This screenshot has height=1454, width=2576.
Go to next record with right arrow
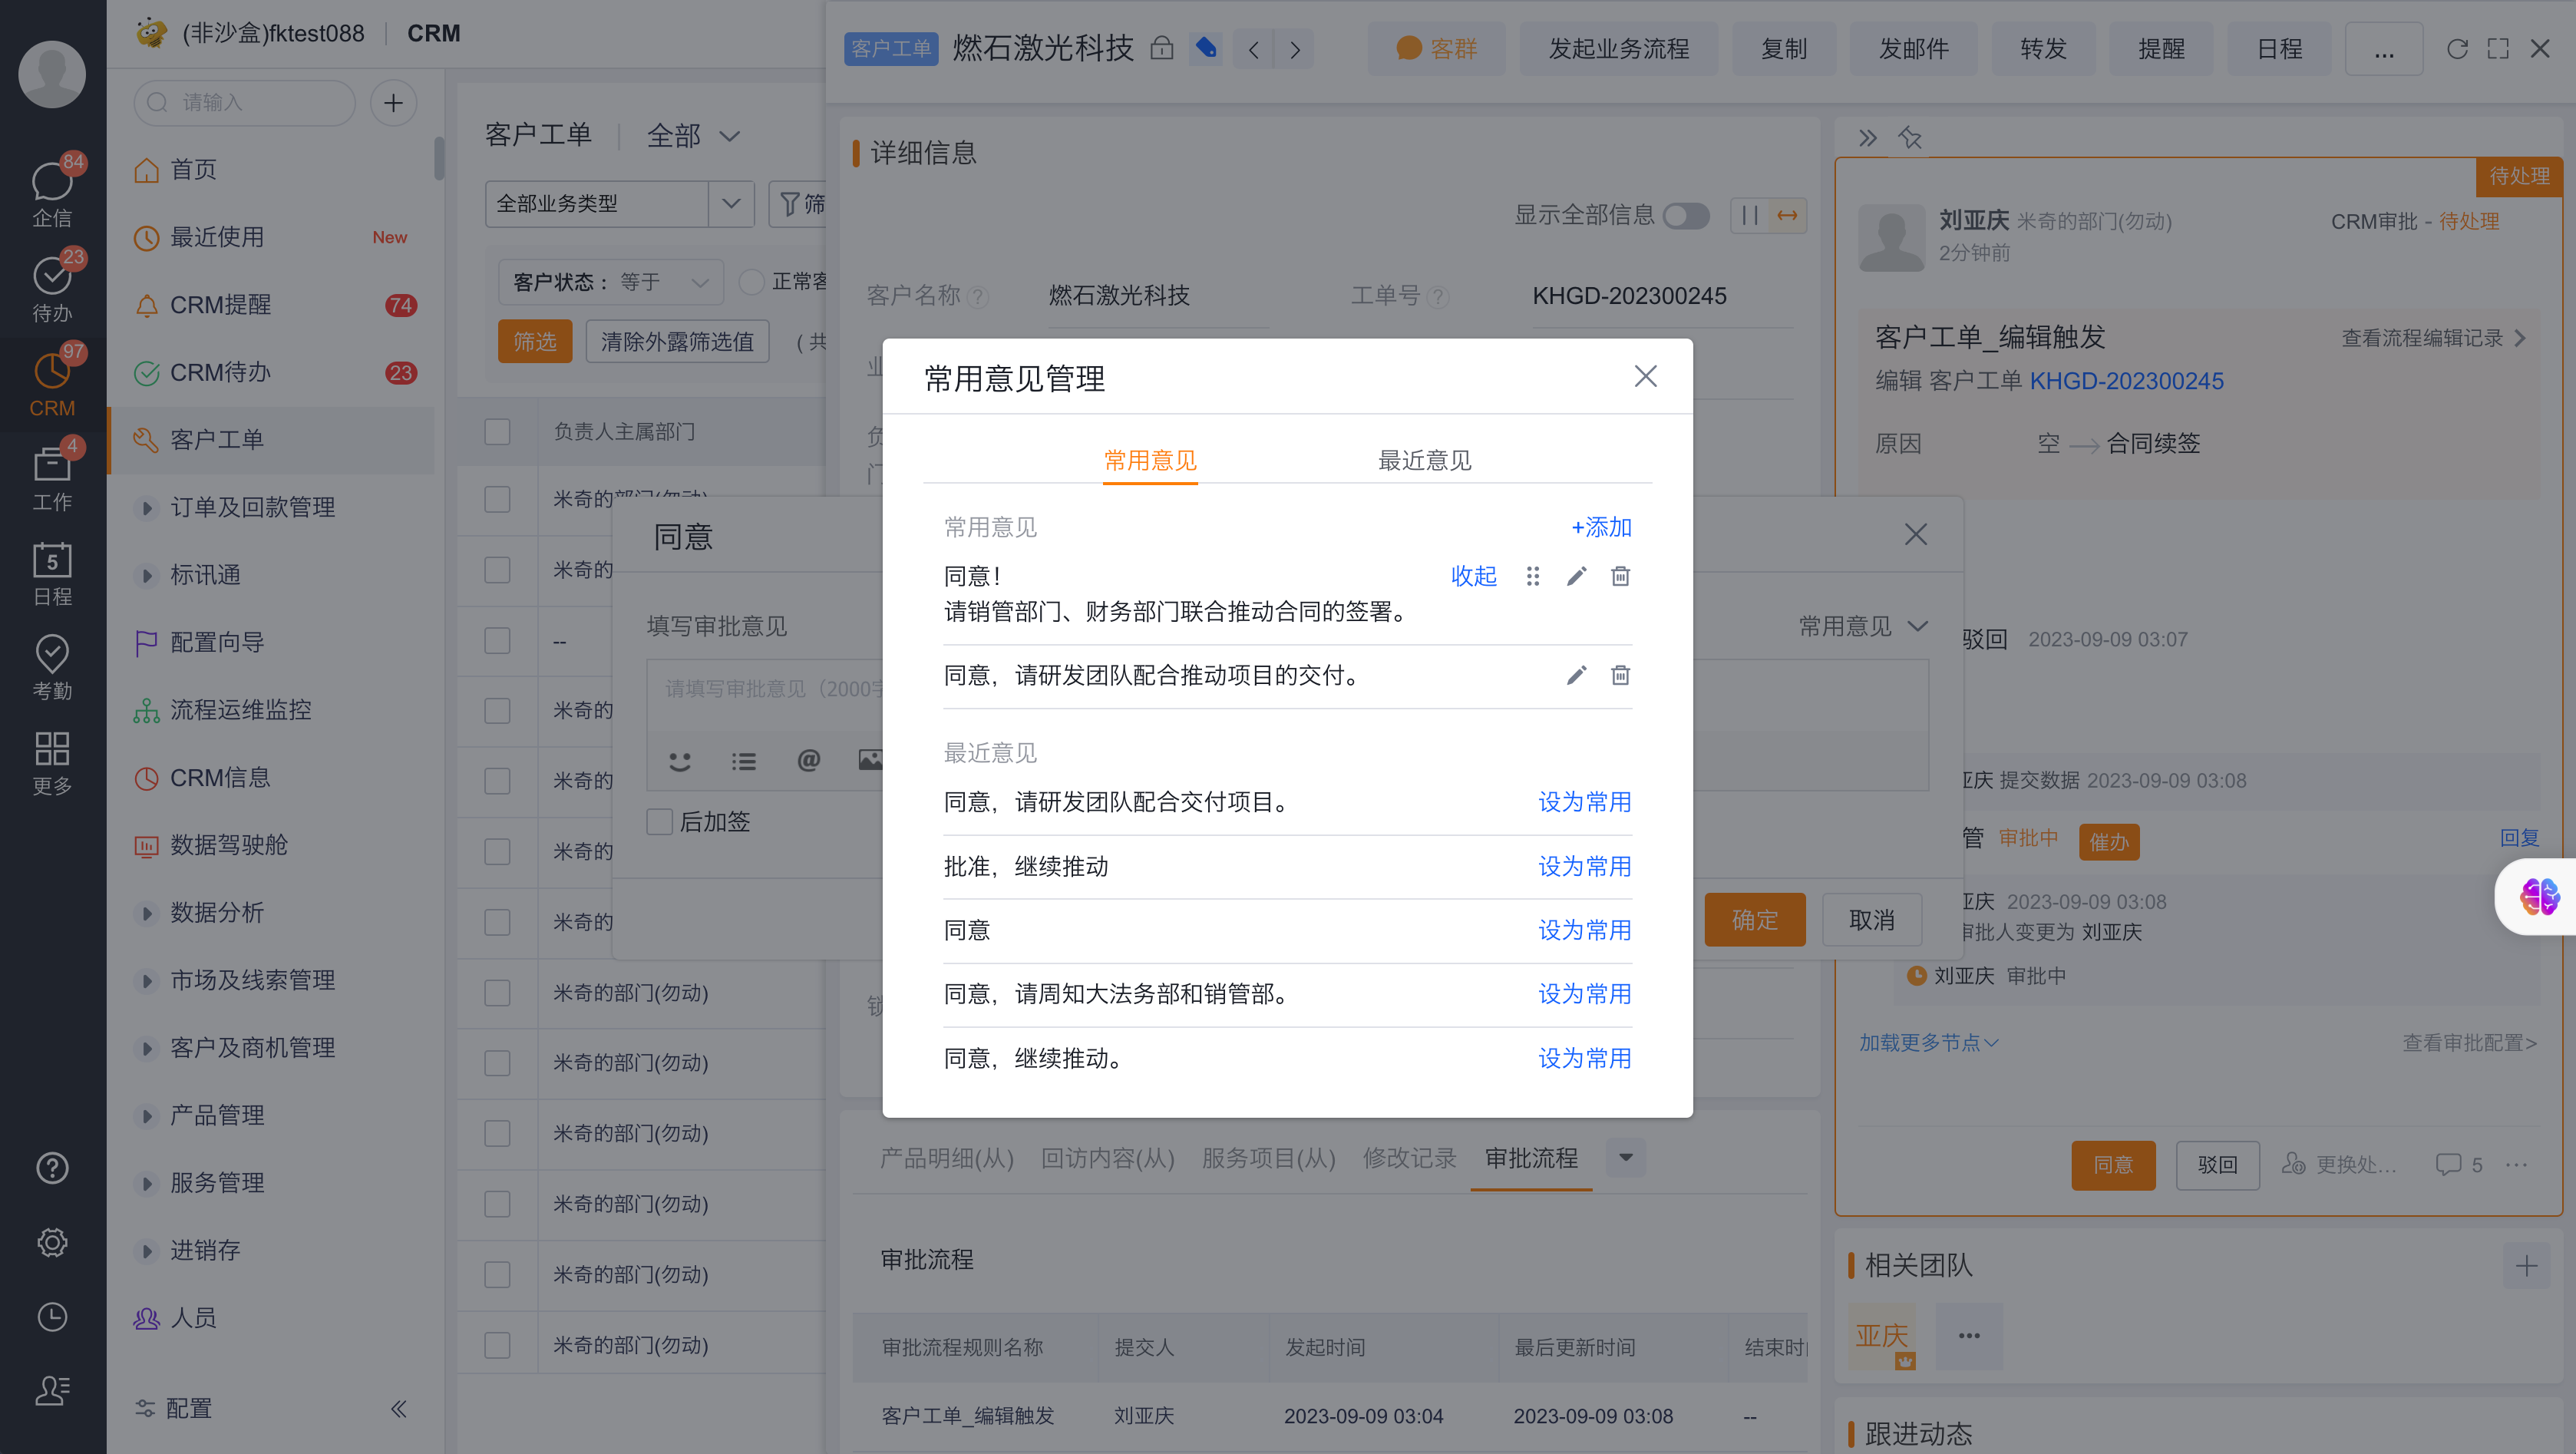(x=1295, y=49)
